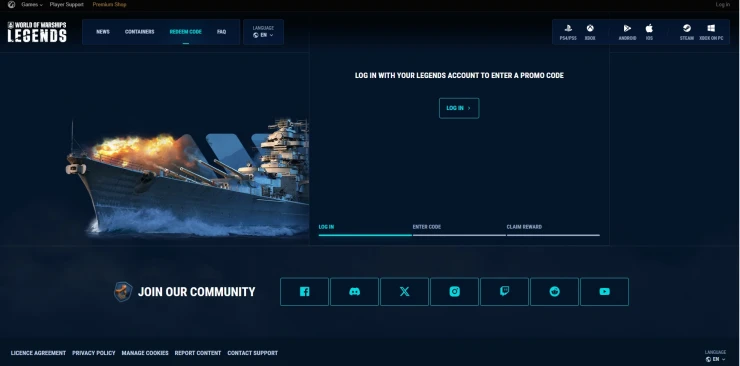Viewport: 740px width, 366px height.
Task: Open the Facebook community link
Action: pyautogui.click(x=304, y=291)
